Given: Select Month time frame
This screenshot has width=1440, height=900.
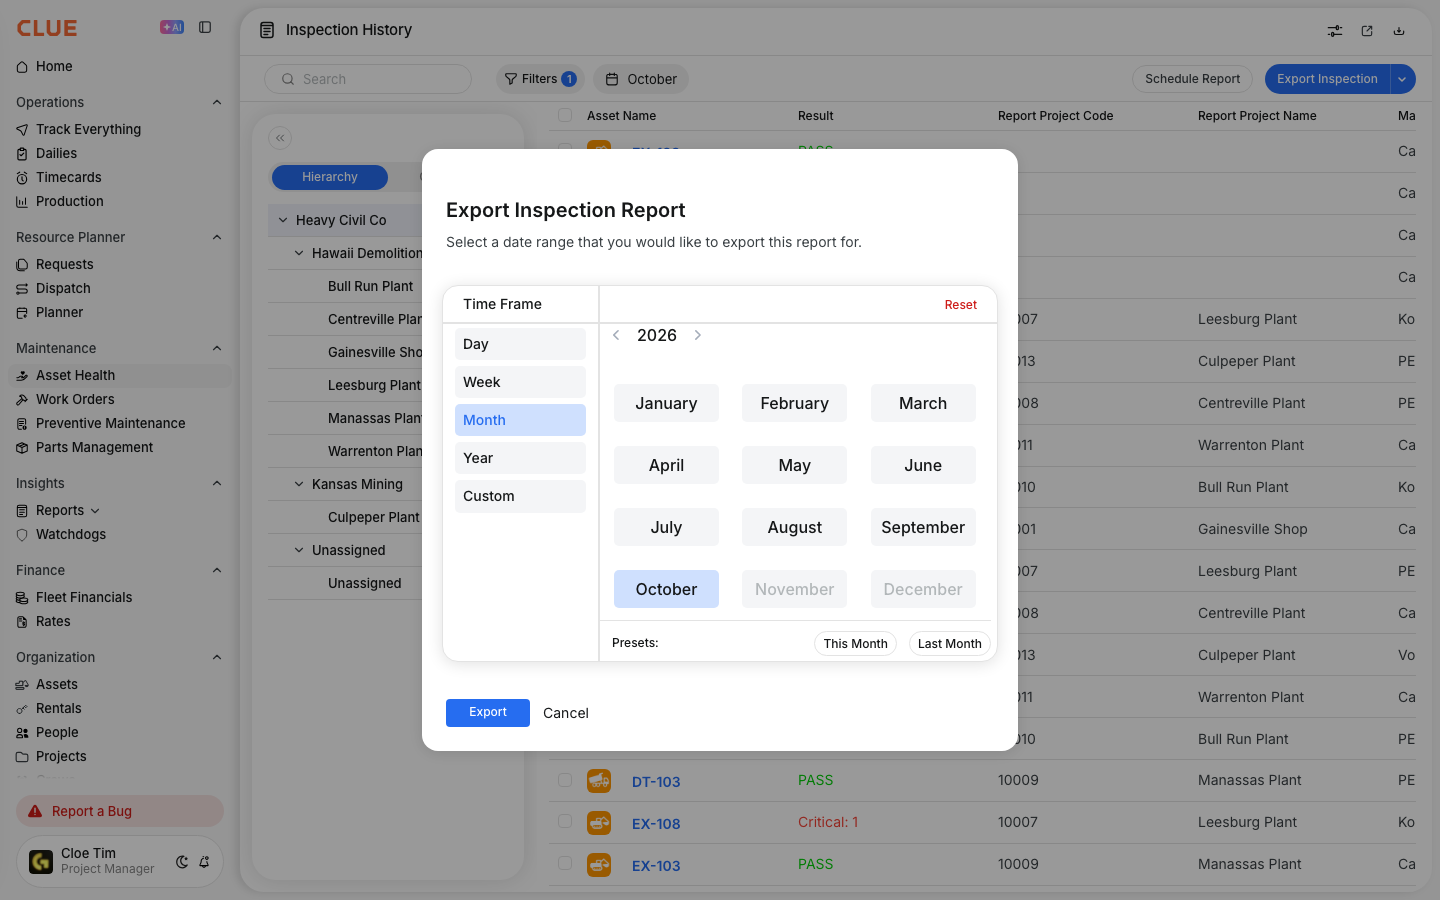Looking at the screenshot, I should tap(520, 420).
